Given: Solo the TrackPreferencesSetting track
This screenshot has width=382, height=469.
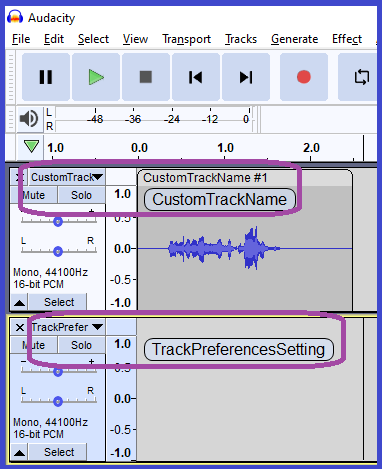Looking at the screenshot, I should coord(81,345).
